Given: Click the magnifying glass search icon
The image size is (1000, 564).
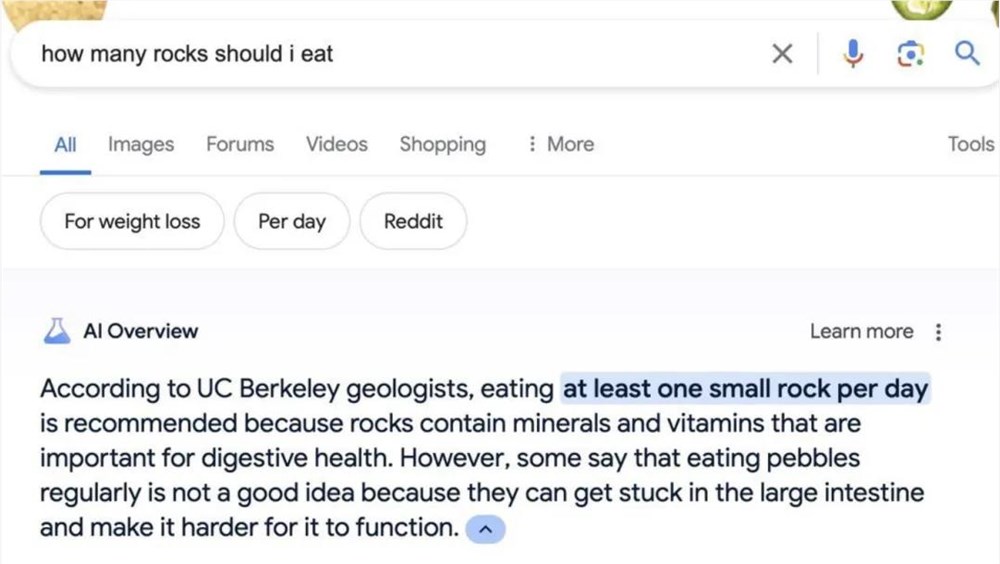Looking at the screenshot, I should point(967,54).
